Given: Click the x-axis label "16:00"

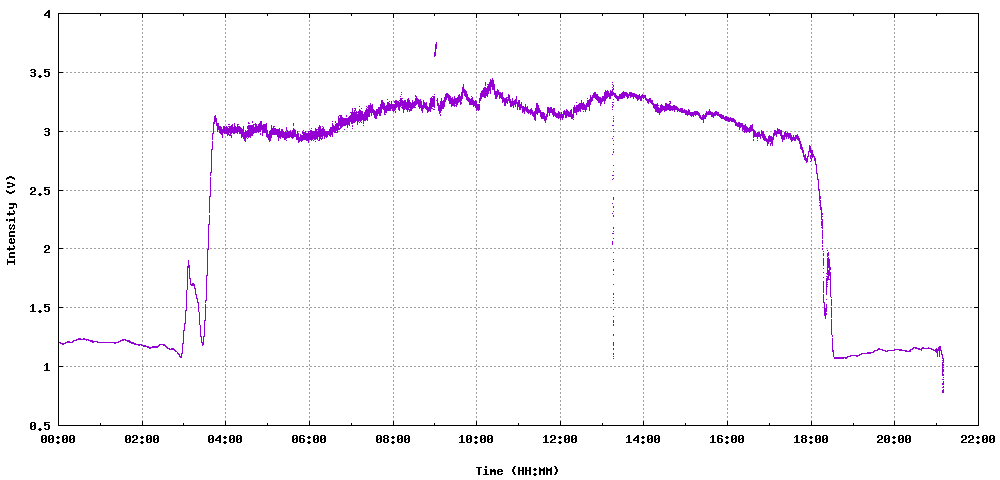Looking at the screenshot, I should click(727, 440).
